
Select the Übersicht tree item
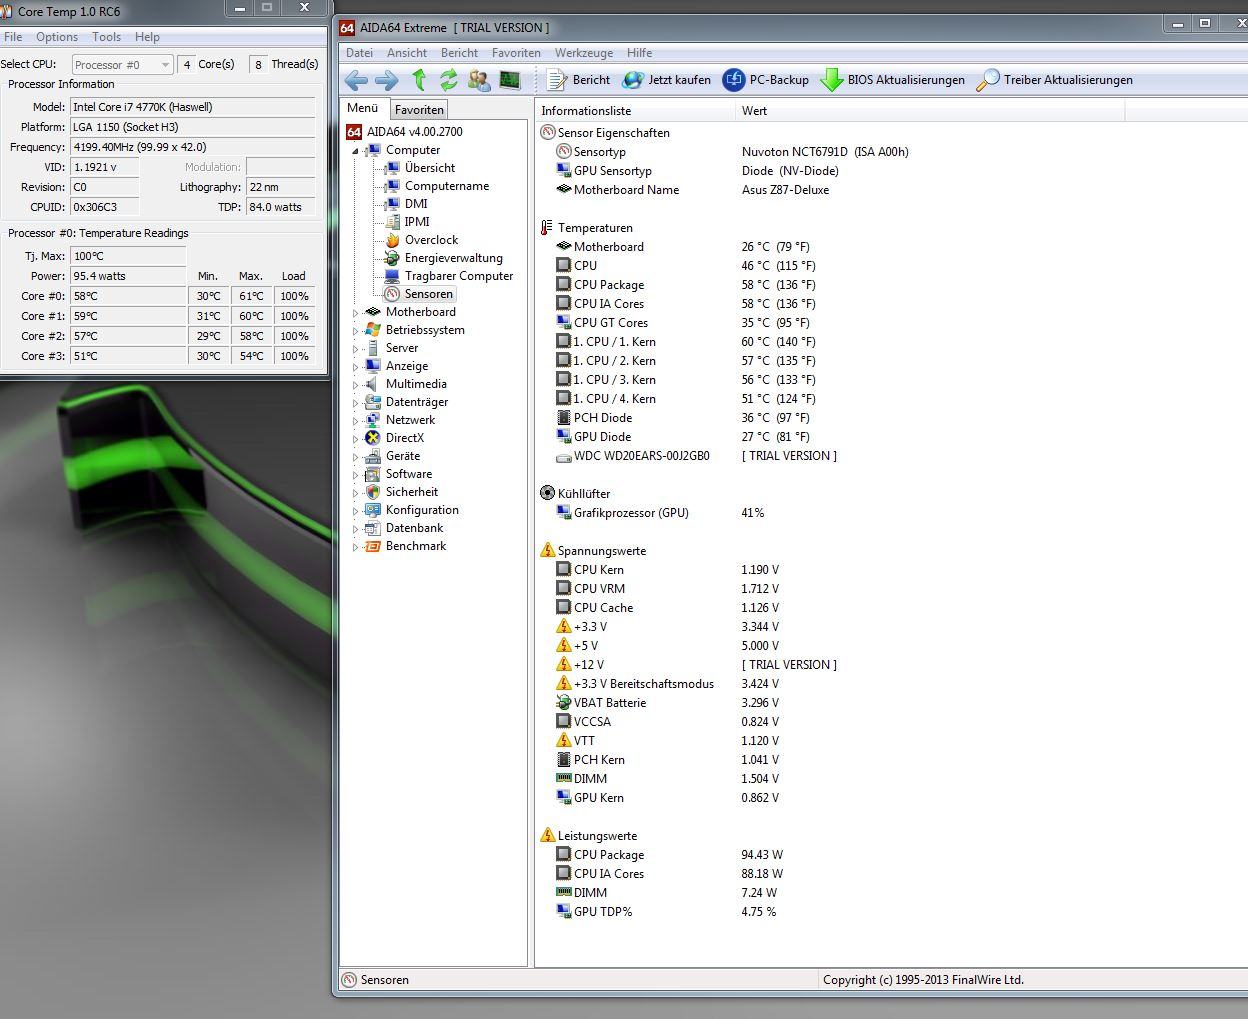[x=430, y=168]
